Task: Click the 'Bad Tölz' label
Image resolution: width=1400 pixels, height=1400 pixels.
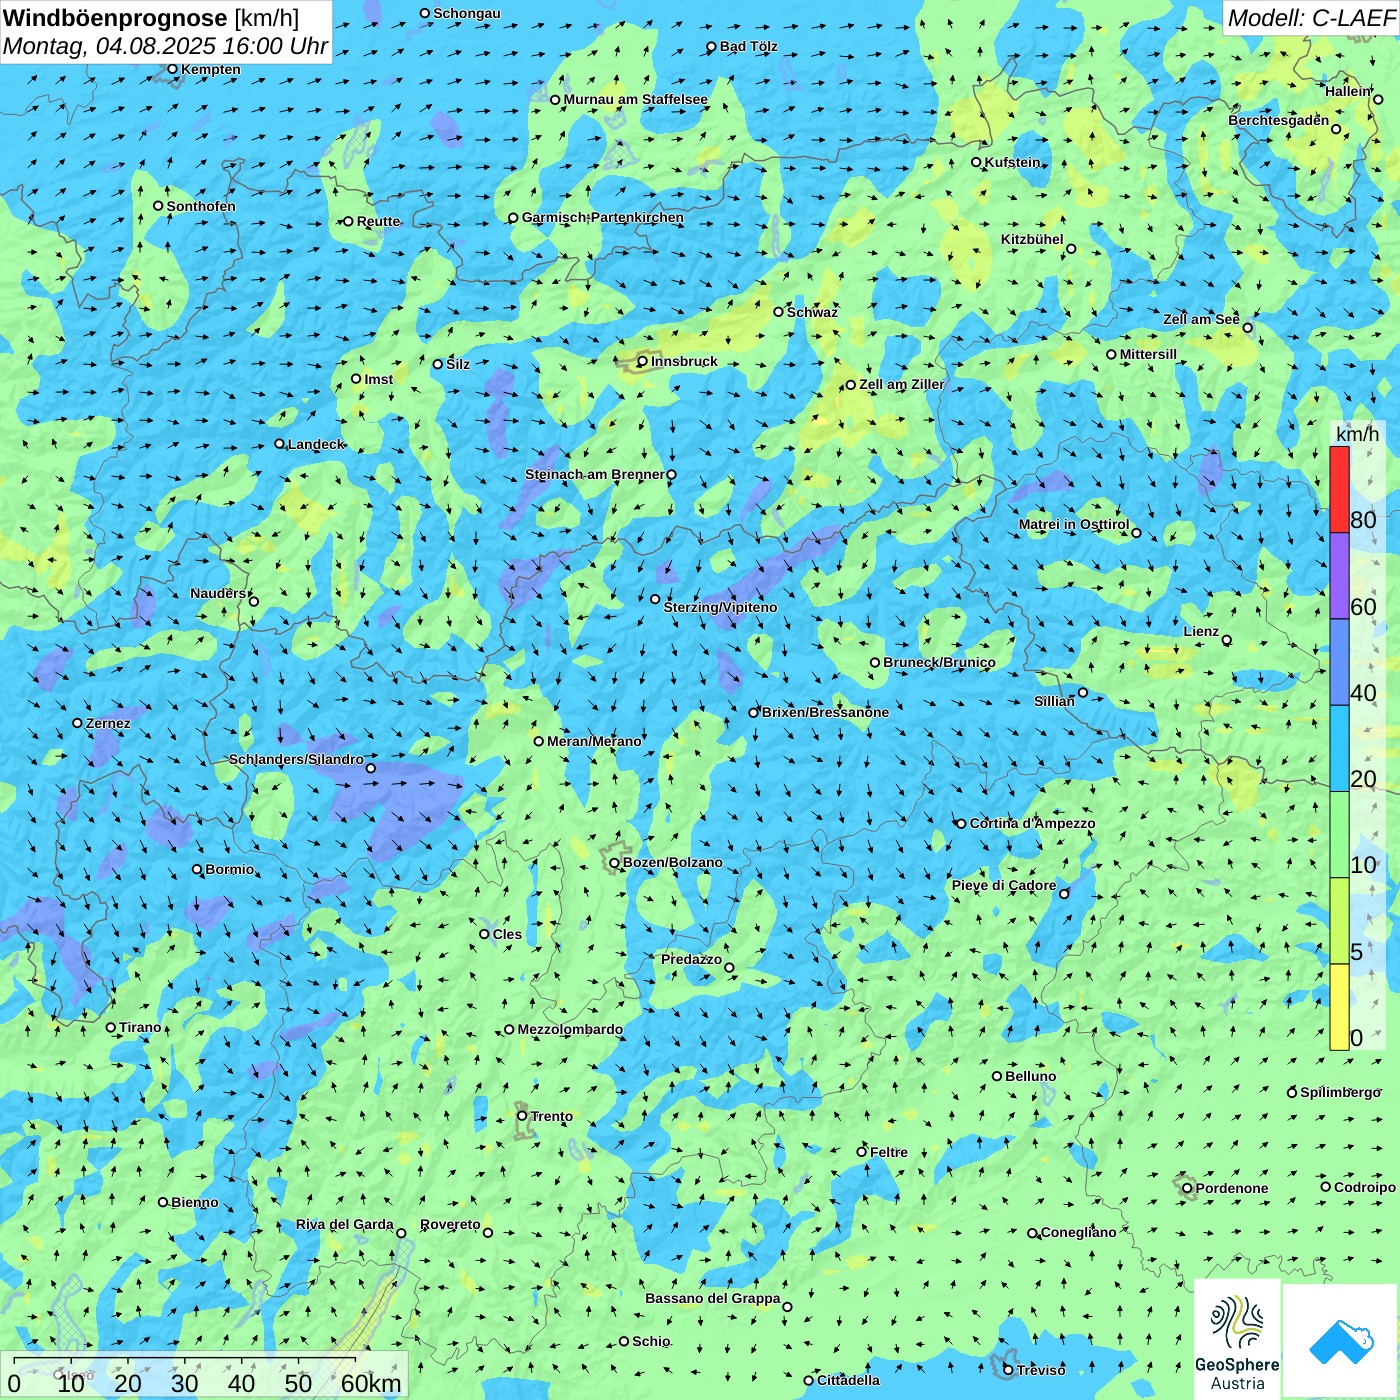Action: coord(749,46)
